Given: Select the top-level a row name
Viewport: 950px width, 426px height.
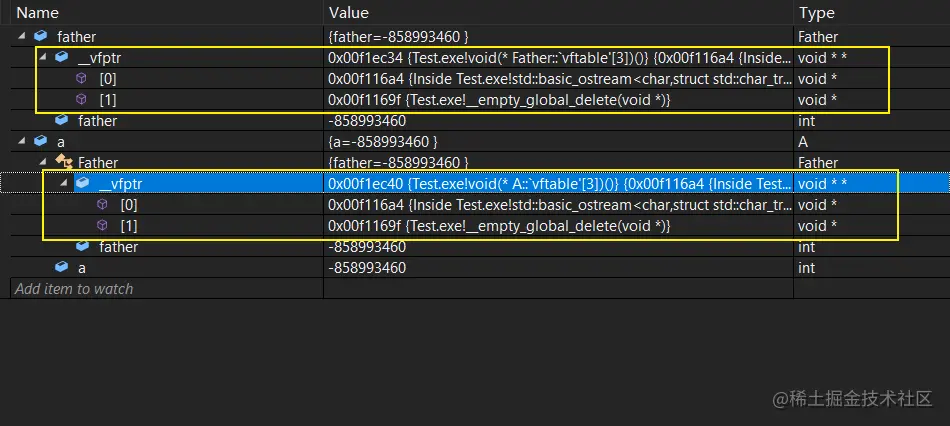Looking at the screenshot, I should (61, 142).
